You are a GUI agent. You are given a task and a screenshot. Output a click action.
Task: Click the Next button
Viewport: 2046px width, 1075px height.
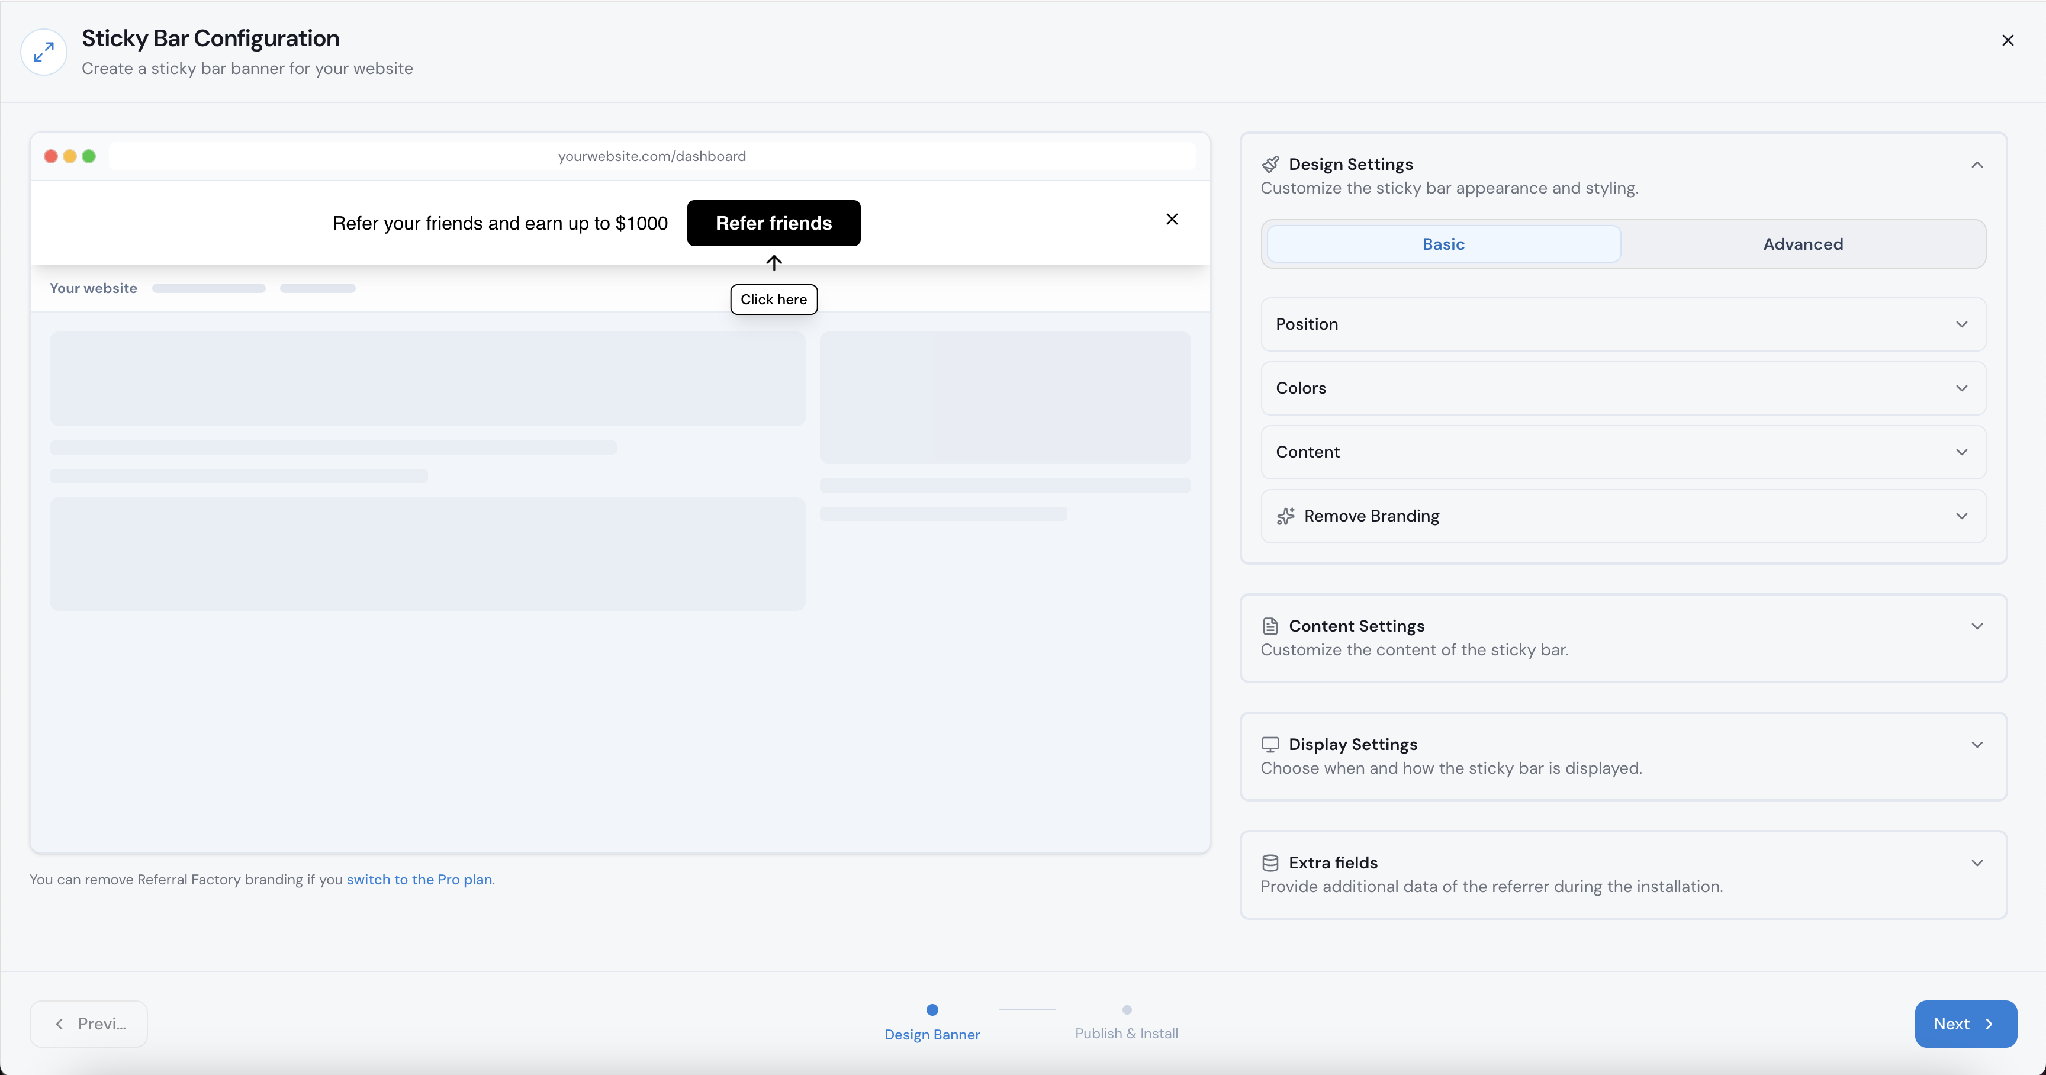[1965, 1024]
